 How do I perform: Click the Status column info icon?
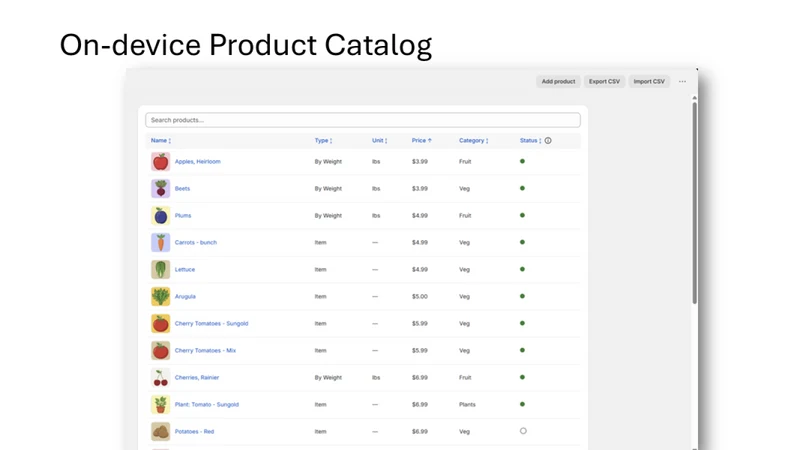coord(548,141)
